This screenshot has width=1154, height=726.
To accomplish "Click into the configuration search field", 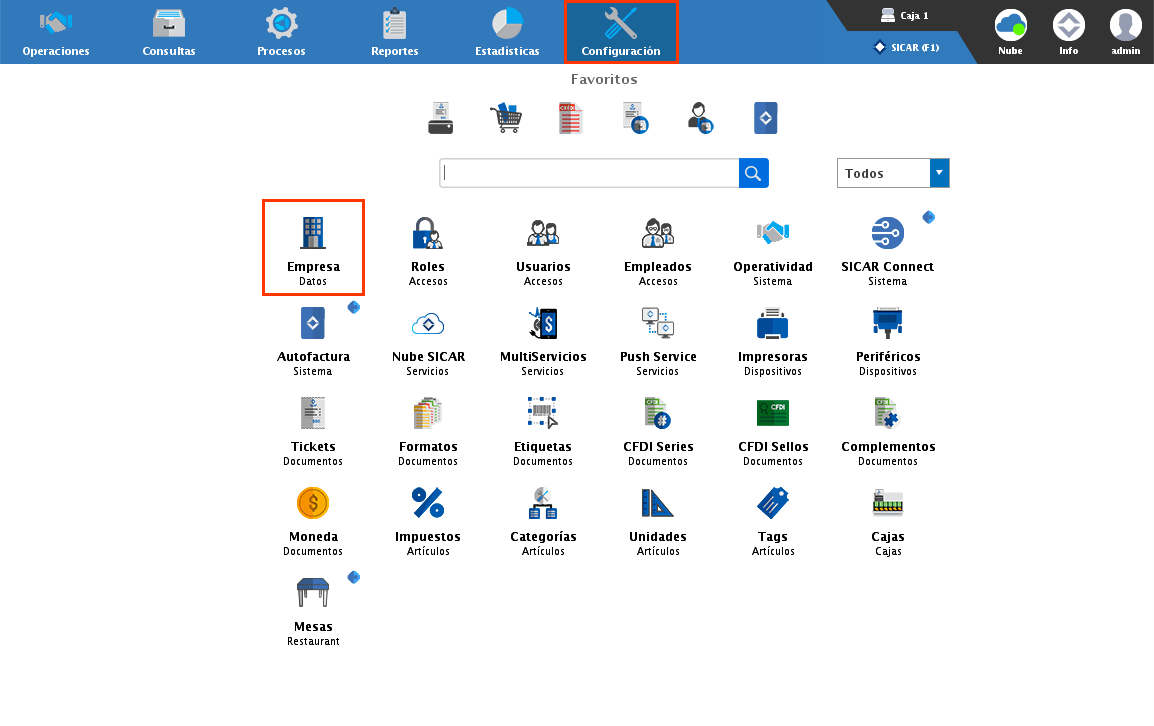I will click(x=590, y=173).
